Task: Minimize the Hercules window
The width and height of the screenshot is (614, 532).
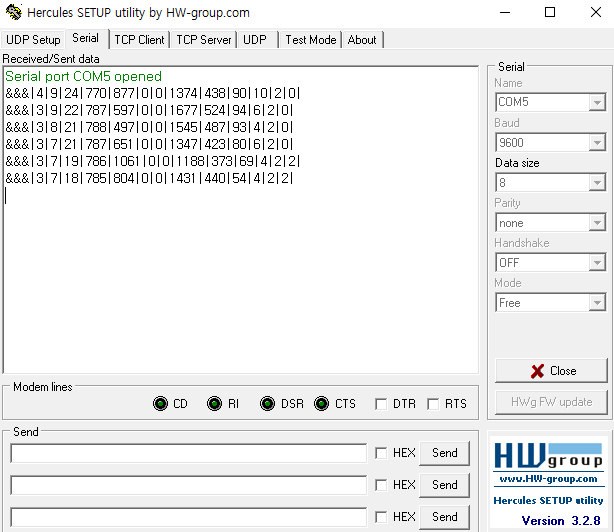Action: pos(505,13)
